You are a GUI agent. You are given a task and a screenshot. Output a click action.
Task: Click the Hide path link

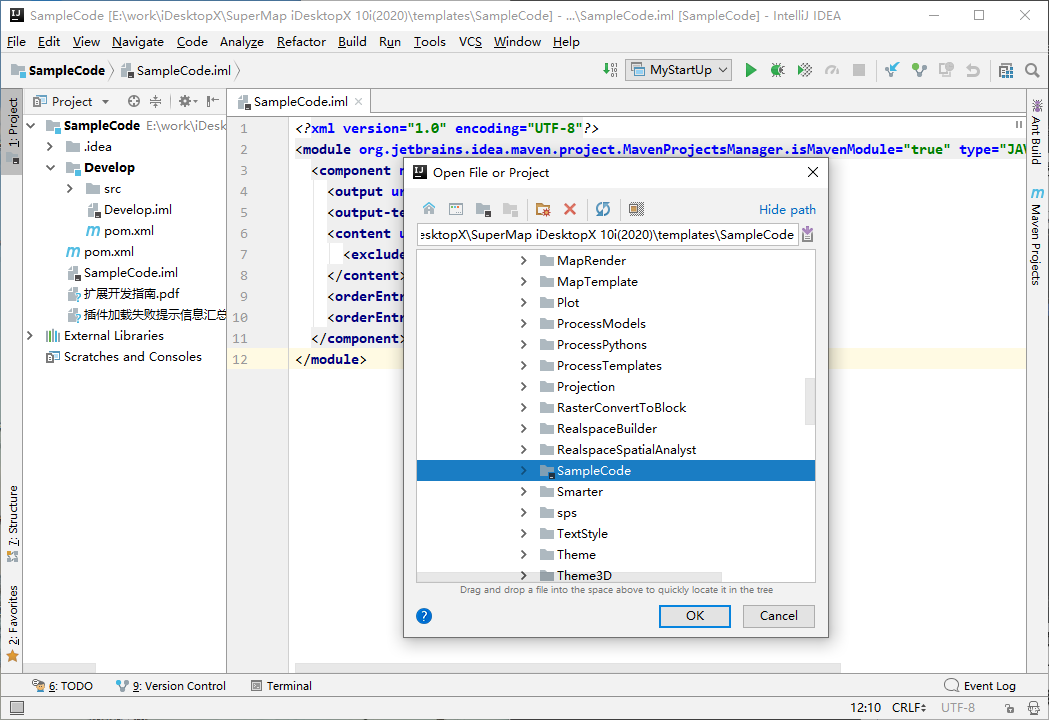pyautogui.click(x=787, y=210)
